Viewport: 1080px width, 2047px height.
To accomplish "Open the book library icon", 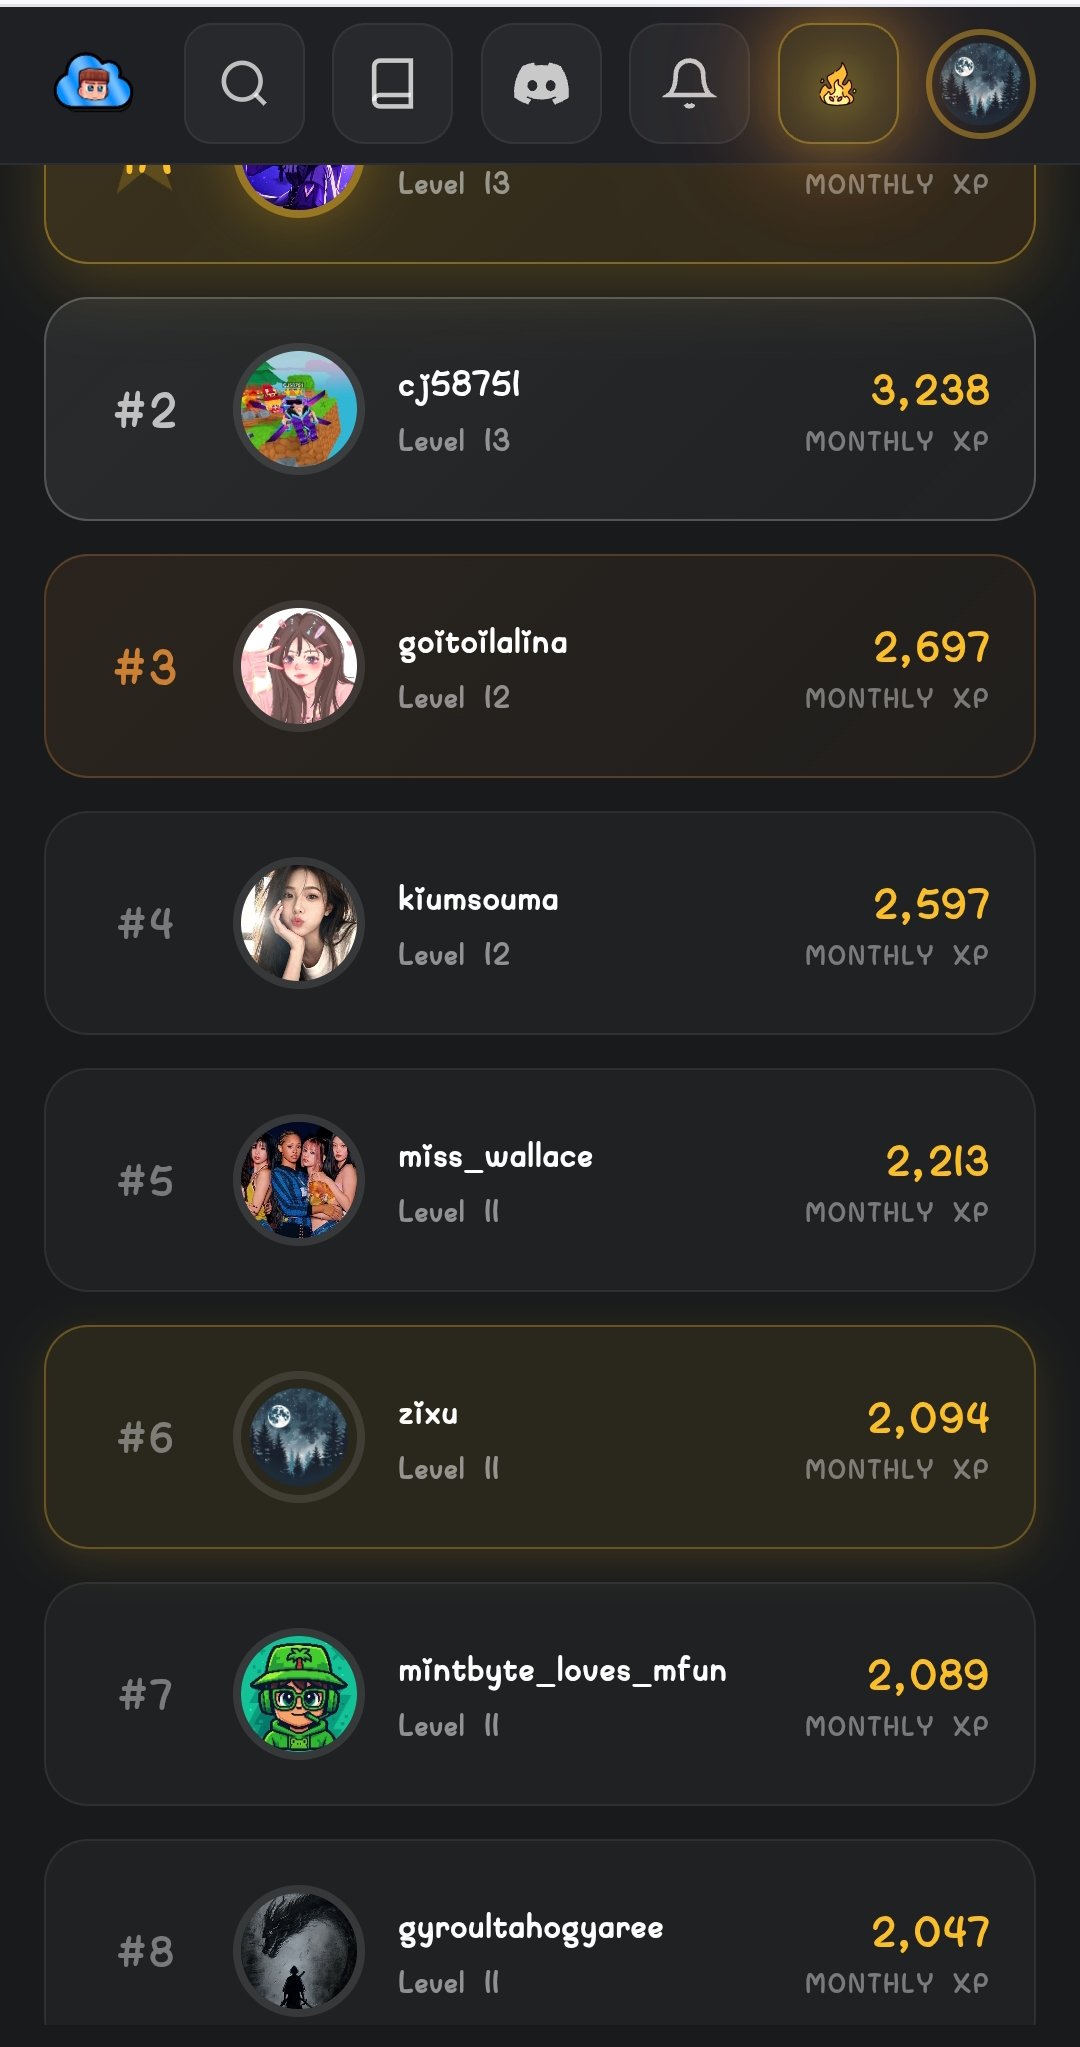I will pyautogui.click(x=392, y=84).
